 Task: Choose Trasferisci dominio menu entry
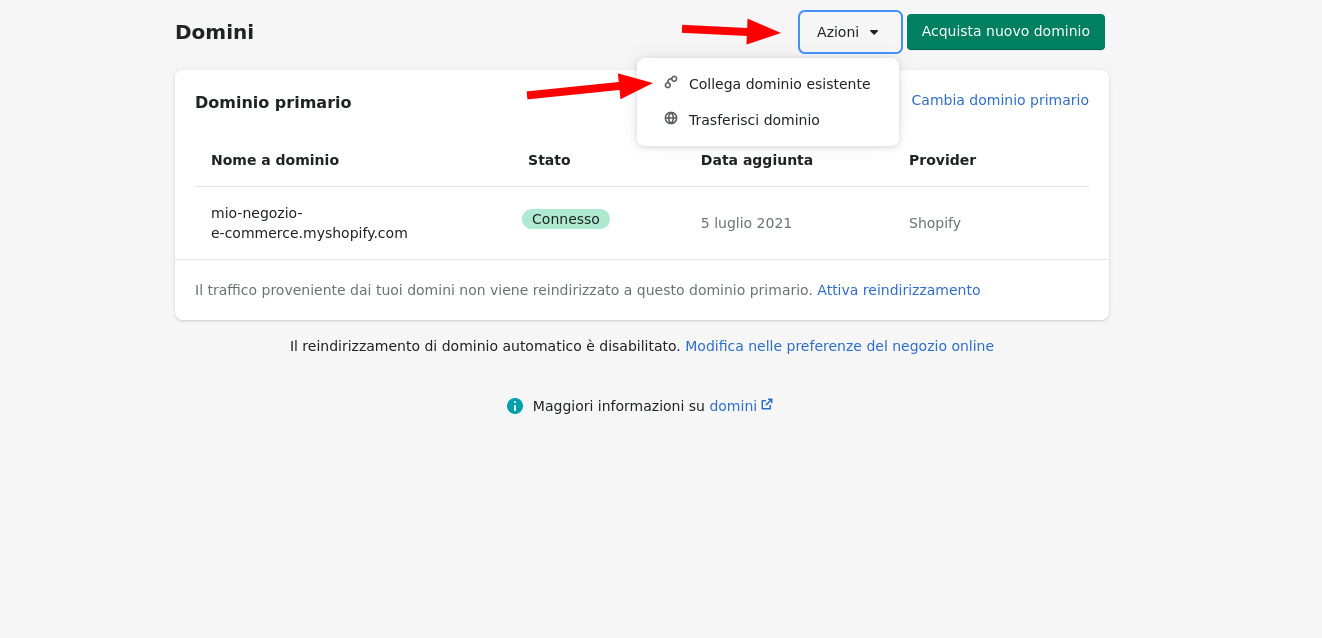[x=768, y=120]
